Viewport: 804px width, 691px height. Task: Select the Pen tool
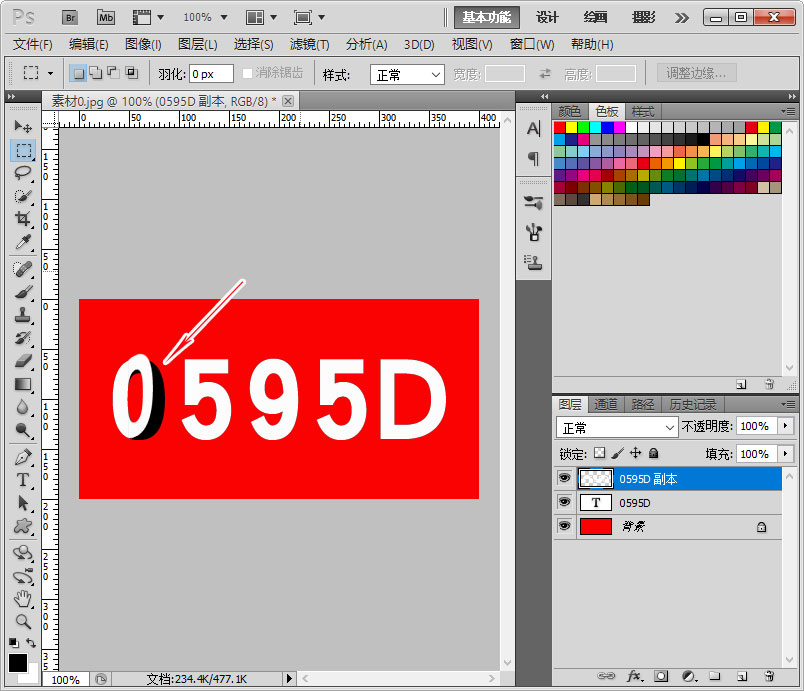coord(23,457)
